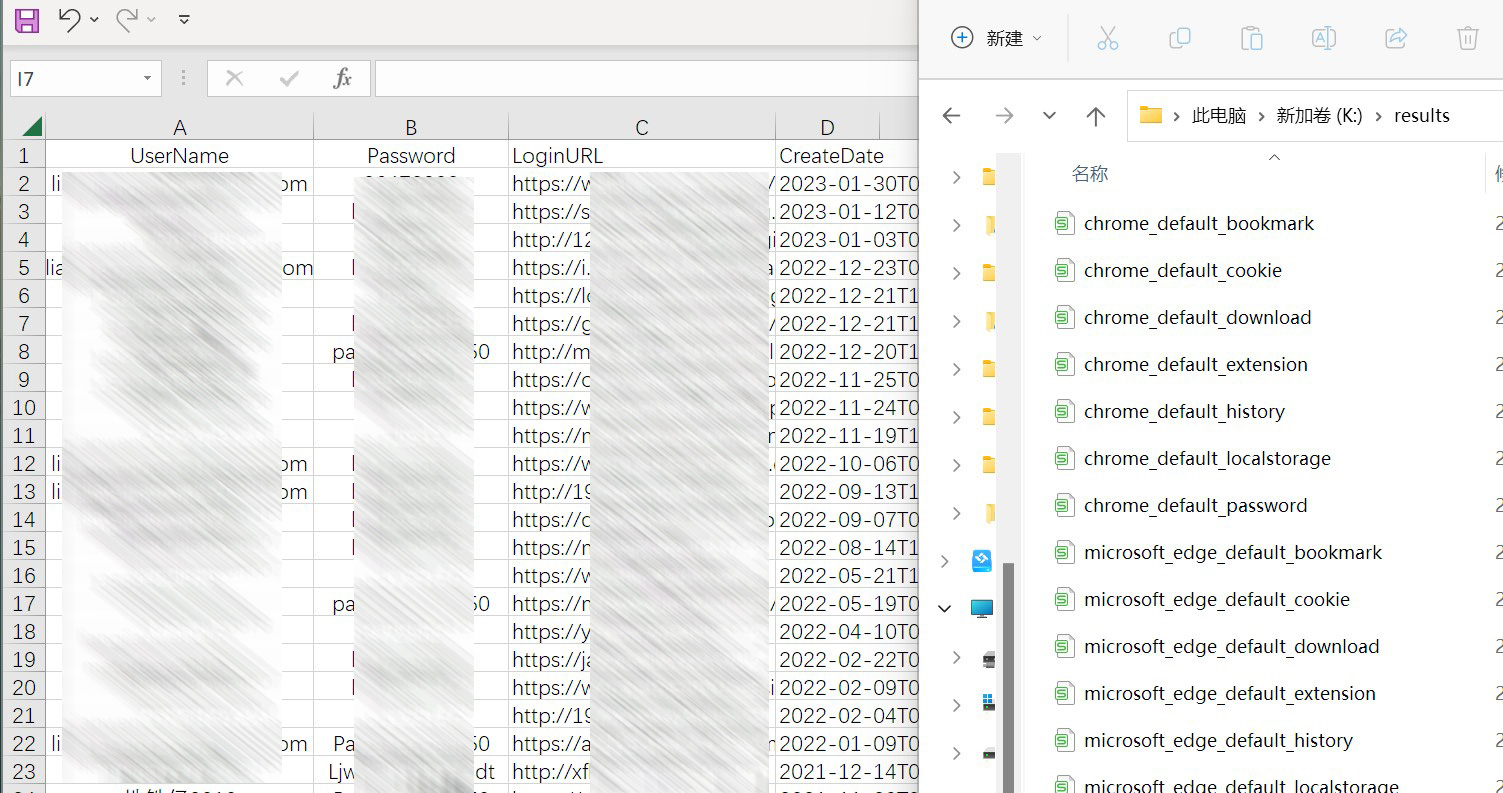Image resolution: width=1503 pixels, height=793 pixels.
Task: Select the blue cloud drive icon in navigation pane
Action: click(982, 561)
